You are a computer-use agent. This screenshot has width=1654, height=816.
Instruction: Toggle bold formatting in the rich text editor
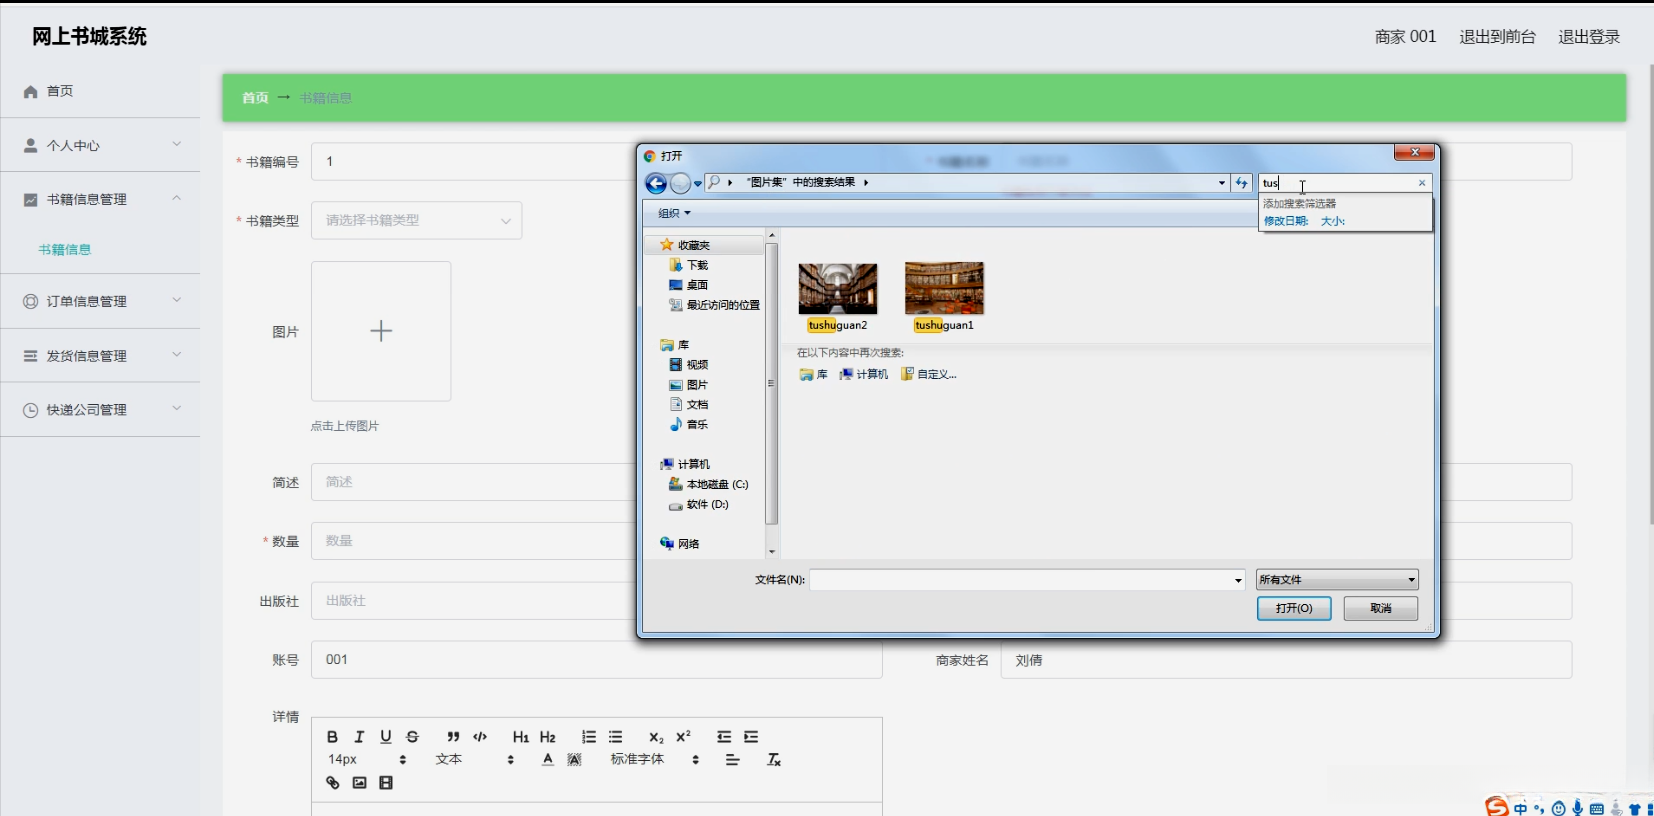[x=332, y=737]
